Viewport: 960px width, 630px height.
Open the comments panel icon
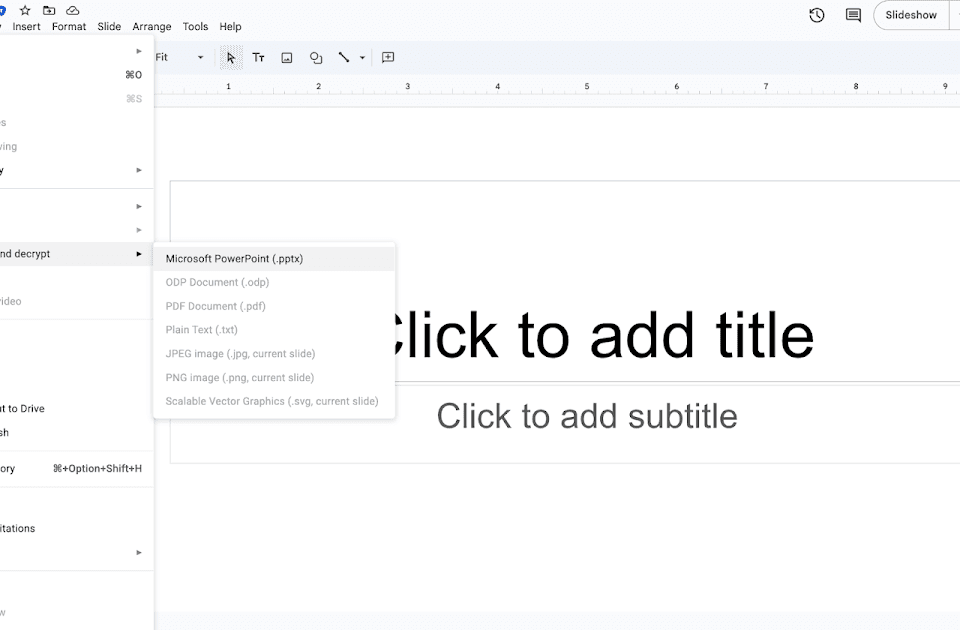(853, 15)
